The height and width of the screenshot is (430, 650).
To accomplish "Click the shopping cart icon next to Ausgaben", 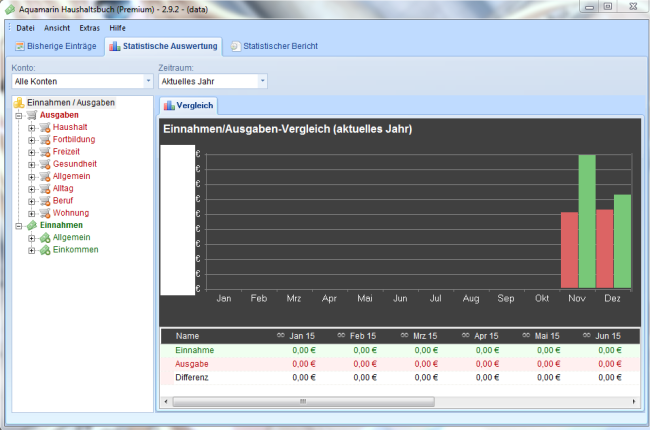I will (32, 115).
